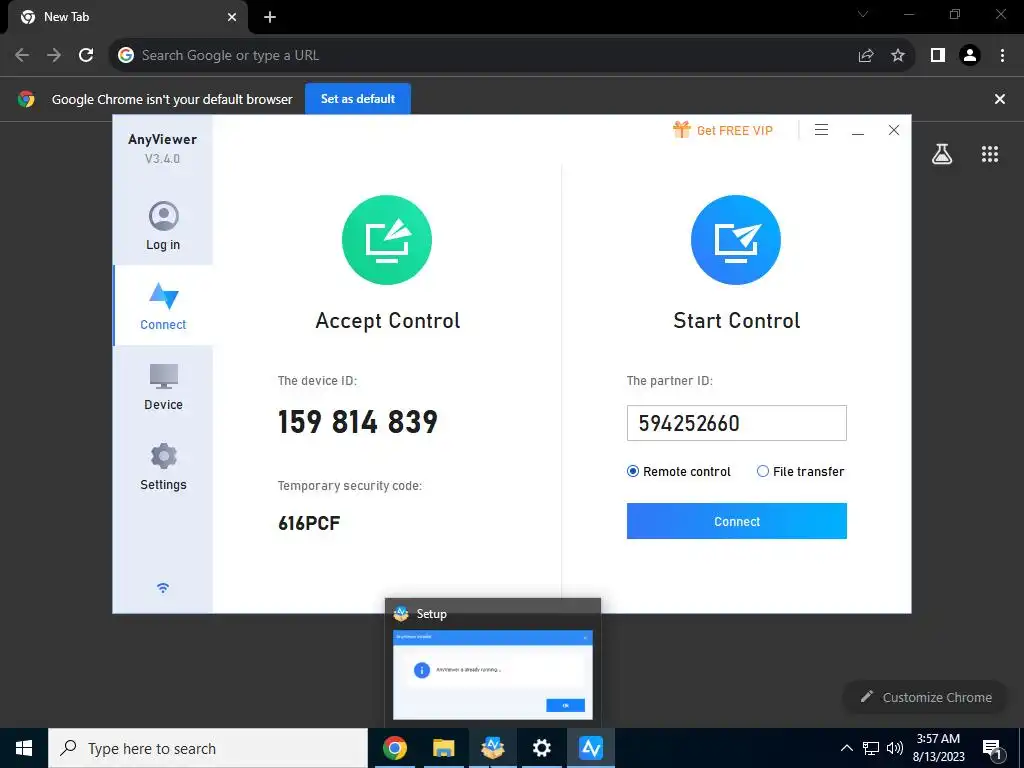Open the Windows Start menu
The image size is (1024, 768).
tap(24, 748)
